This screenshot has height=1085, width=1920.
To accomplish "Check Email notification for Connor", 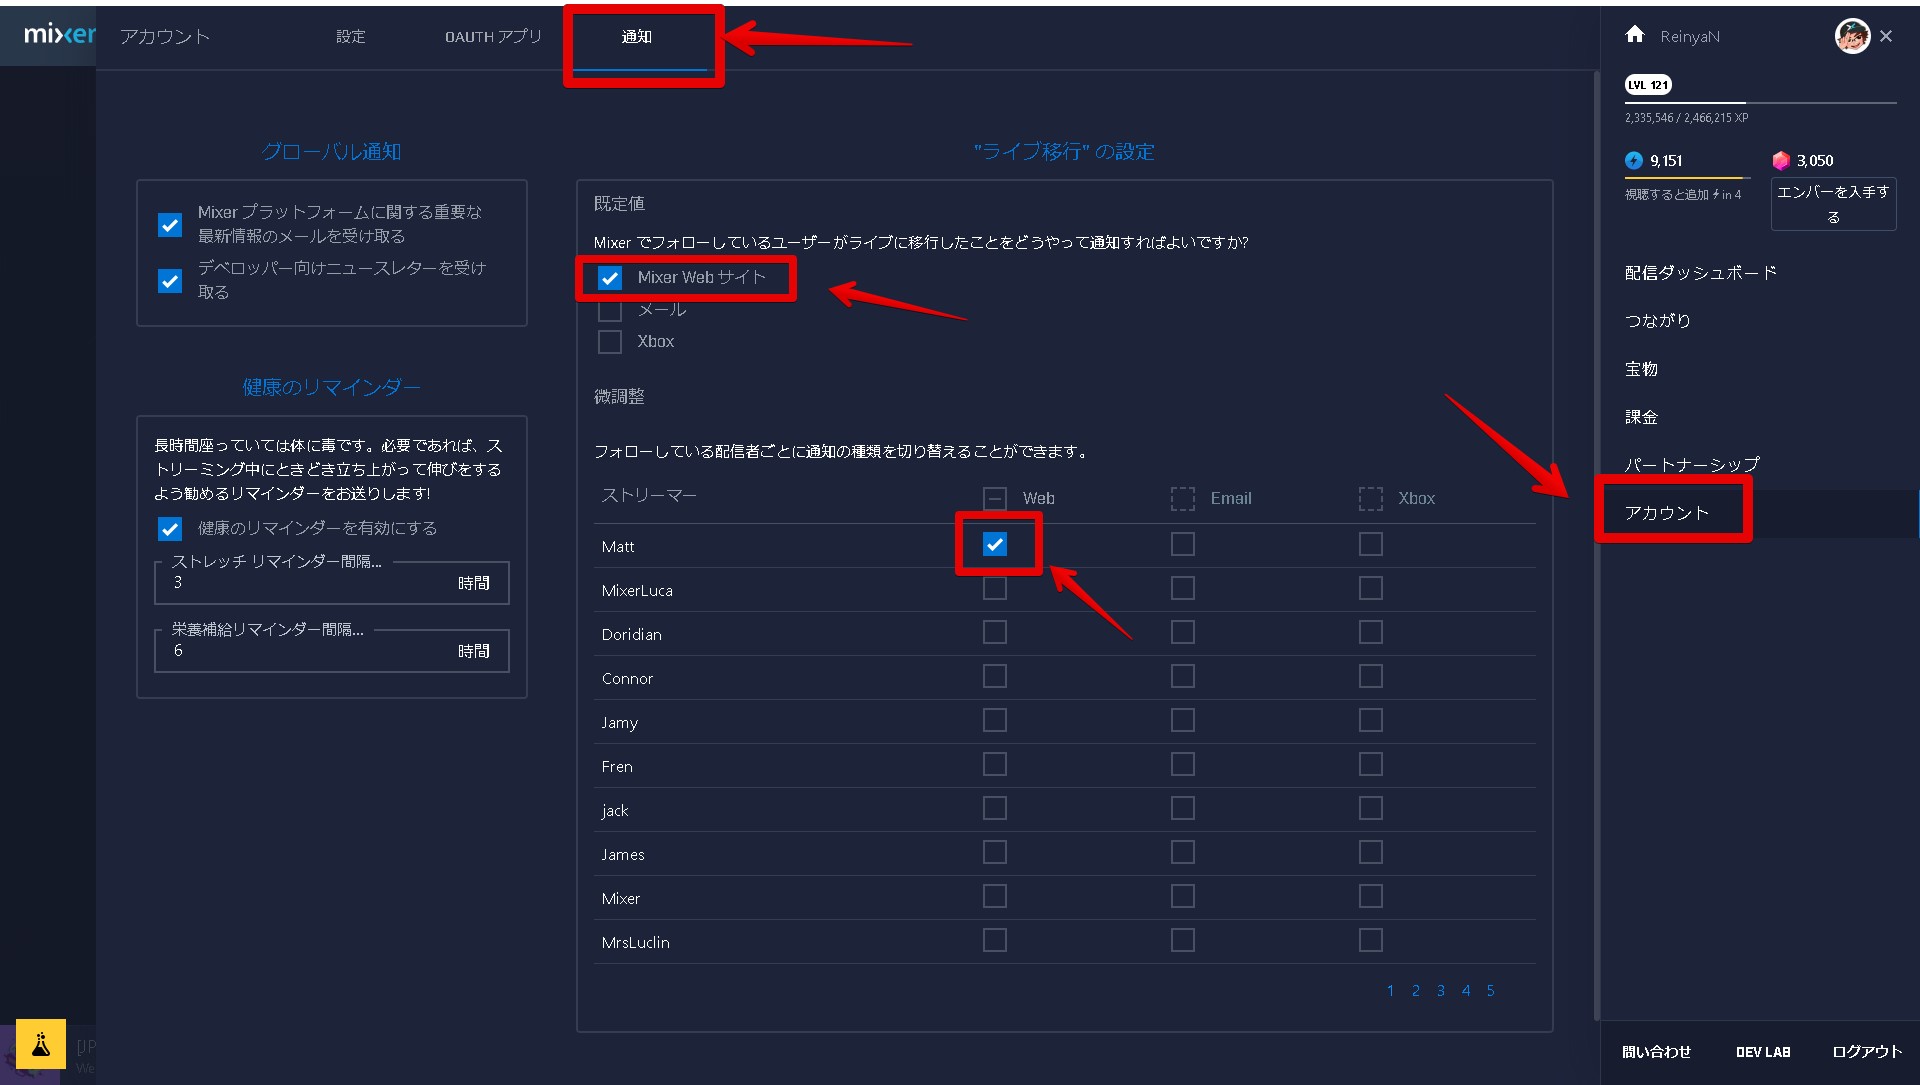I will [1183, 676].
